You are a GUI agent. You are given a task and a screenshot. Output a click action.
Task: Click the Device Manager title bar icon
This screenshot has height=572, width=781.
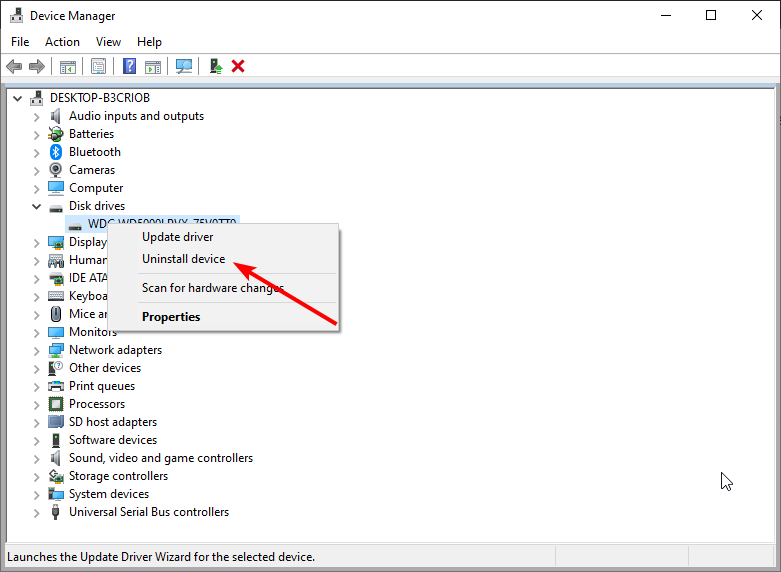pyautogui.click(x=16, y=15)
